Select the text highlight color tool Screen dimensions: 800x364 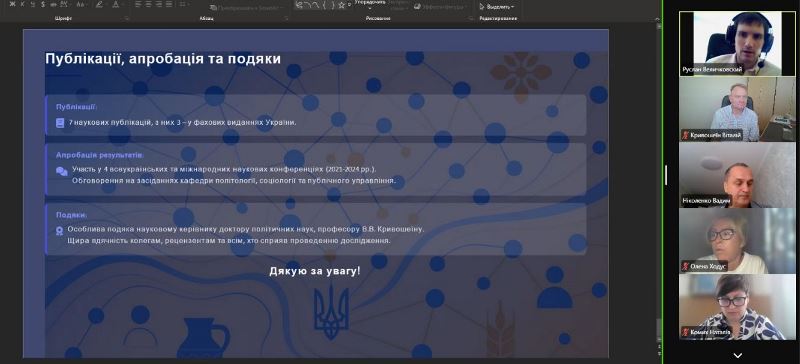(99, 4)
